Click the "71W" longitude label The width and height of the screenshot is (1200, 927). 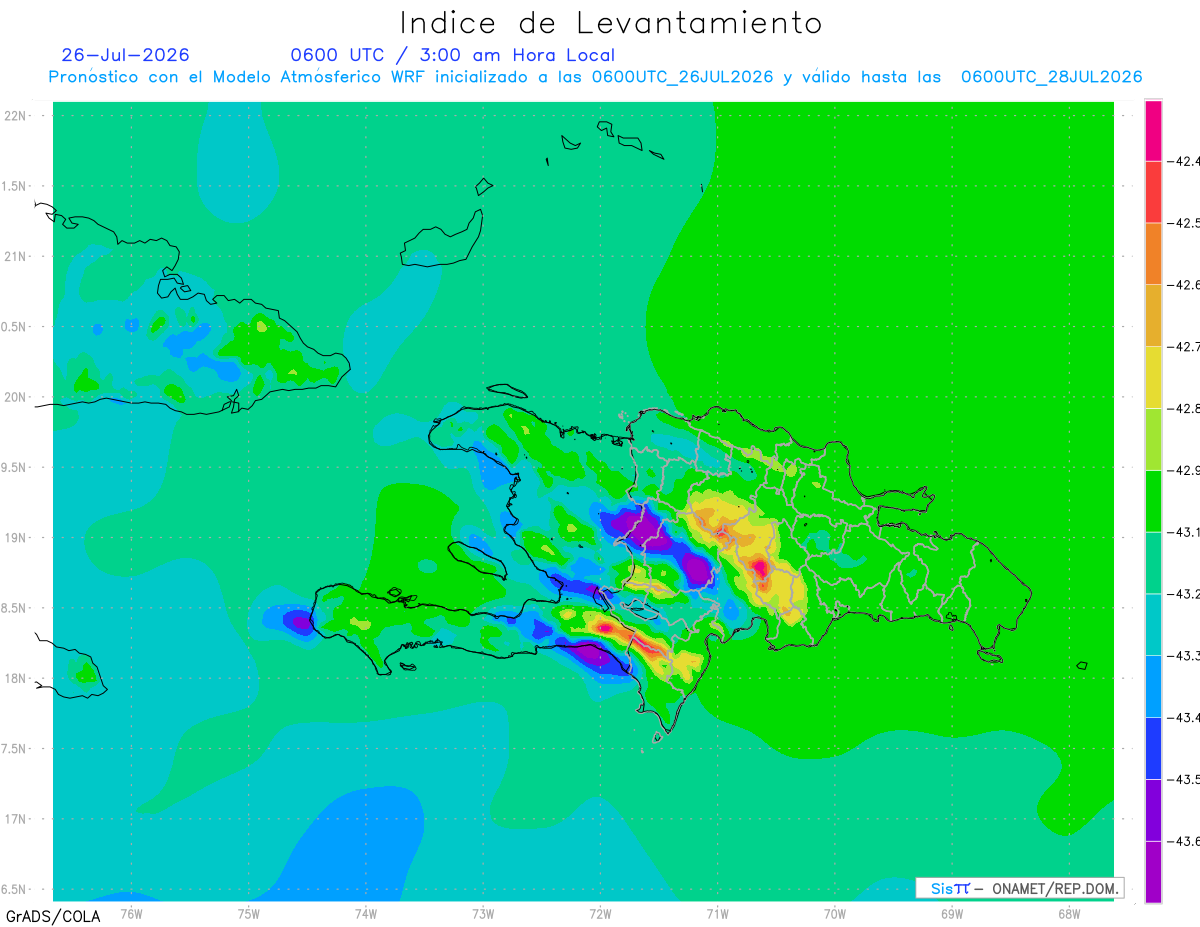(x=717, y=914)
